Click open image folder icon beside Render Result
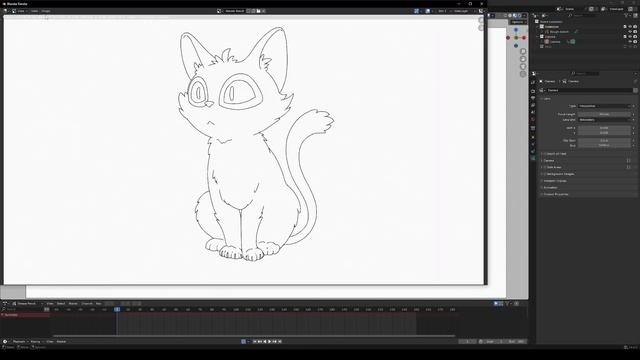The height and width of the screenshot is (360, 640). 258,11
